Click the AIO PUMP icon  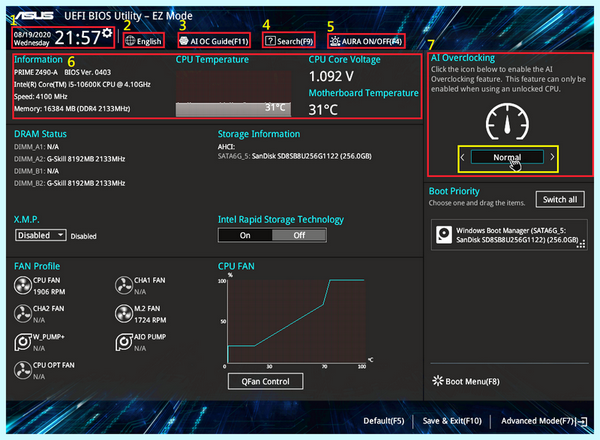click(124, 342)
